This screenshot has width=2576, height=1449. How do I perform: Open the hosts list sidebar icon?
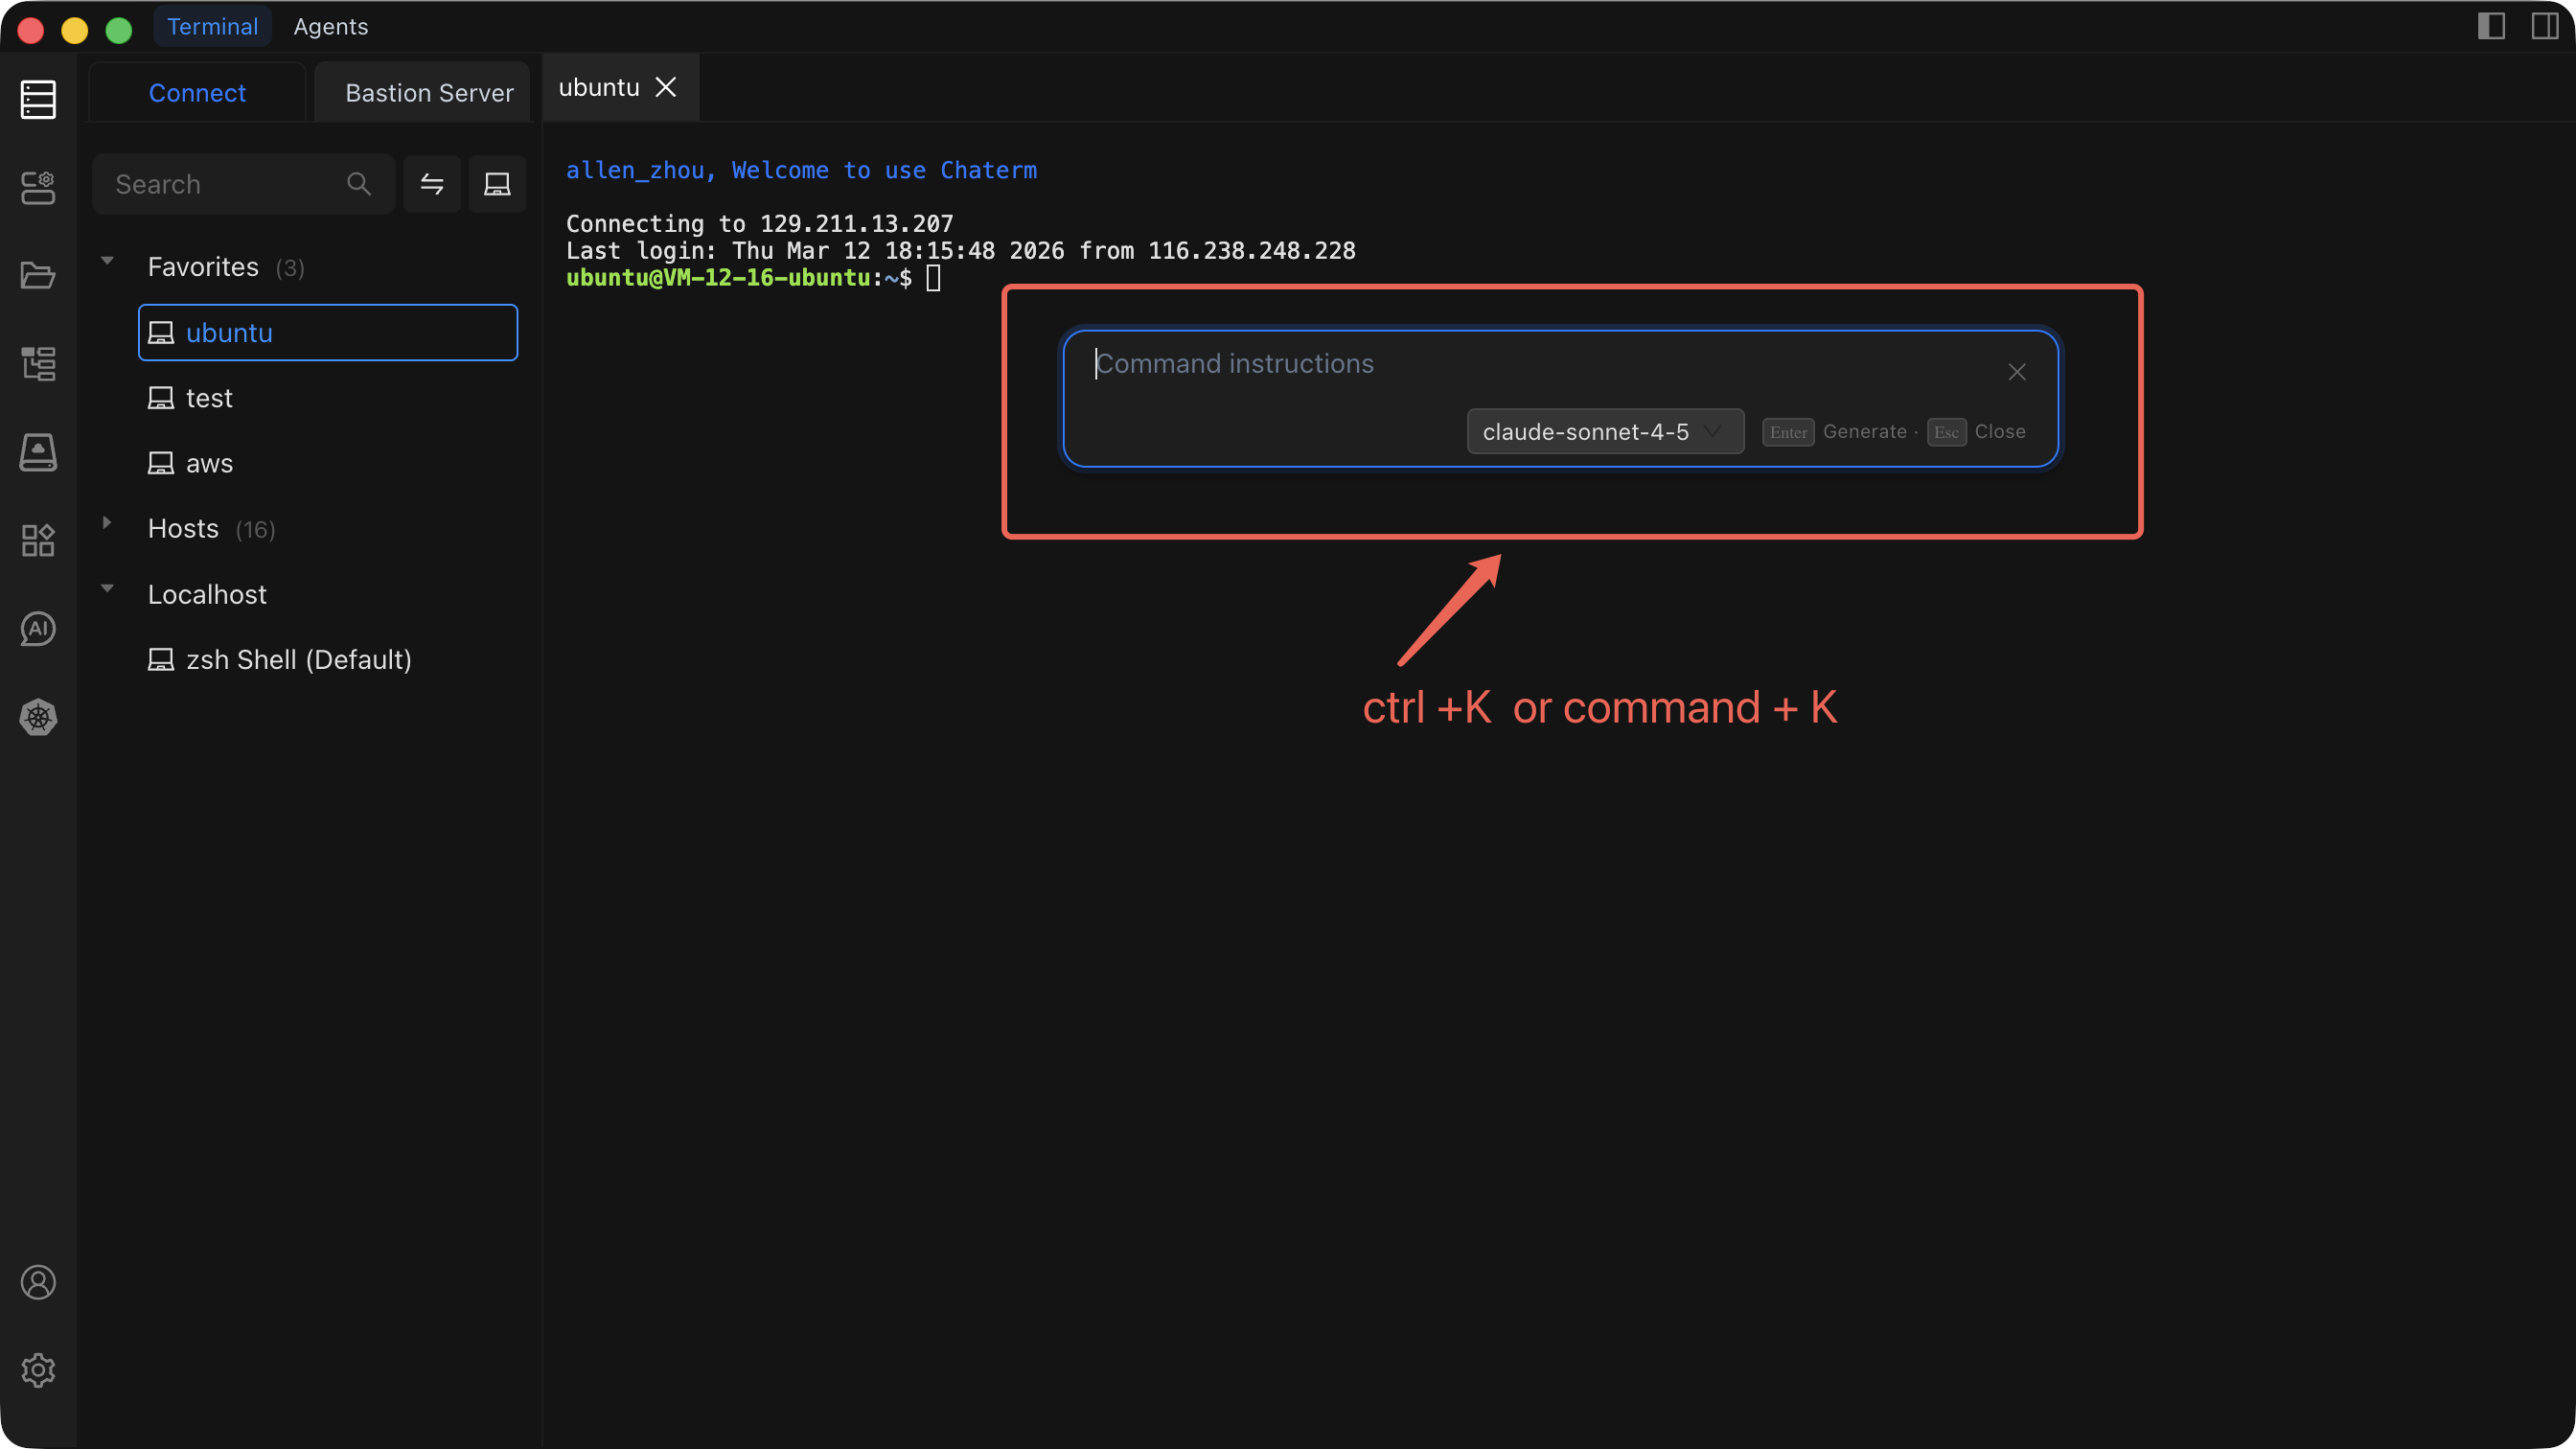(38, 99)
